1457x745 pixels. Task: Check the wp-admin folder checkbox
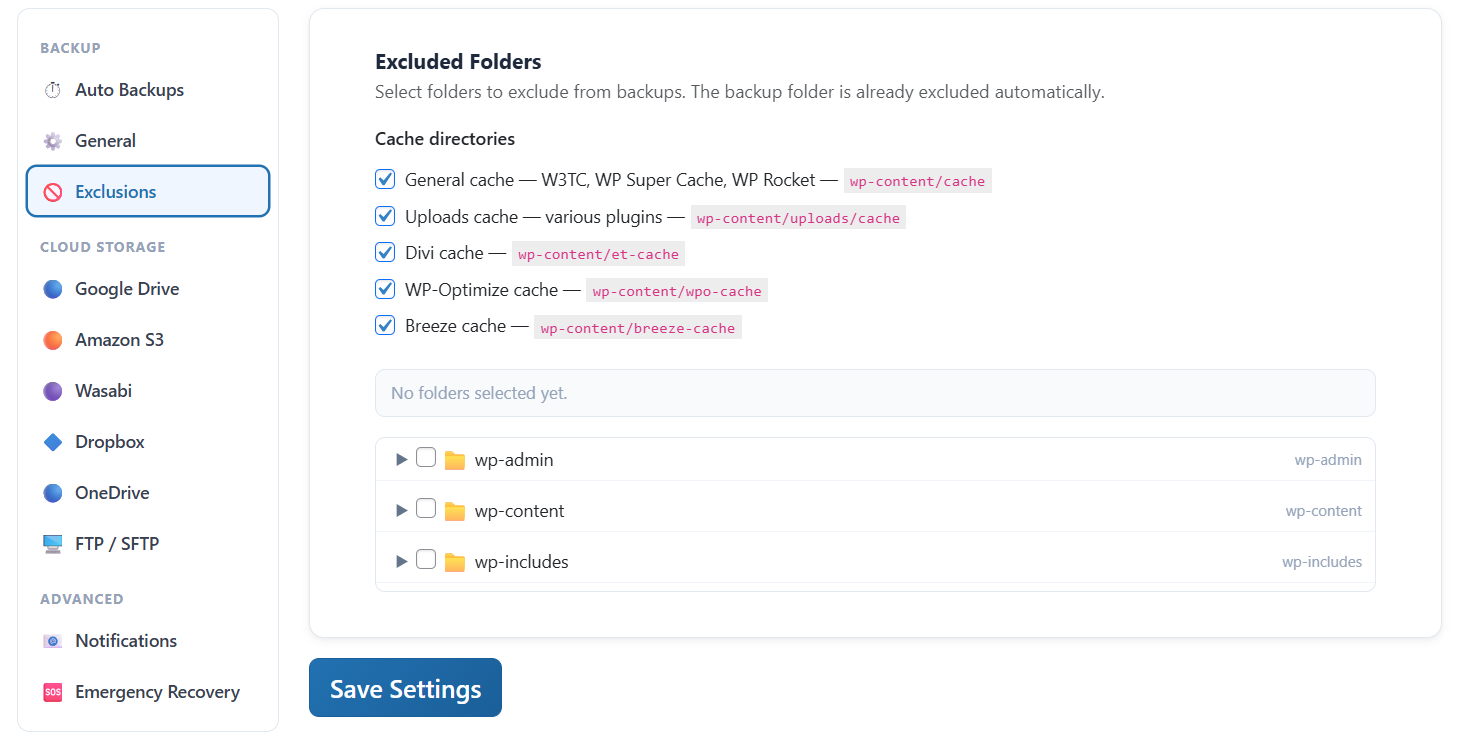tap(426, 458)
